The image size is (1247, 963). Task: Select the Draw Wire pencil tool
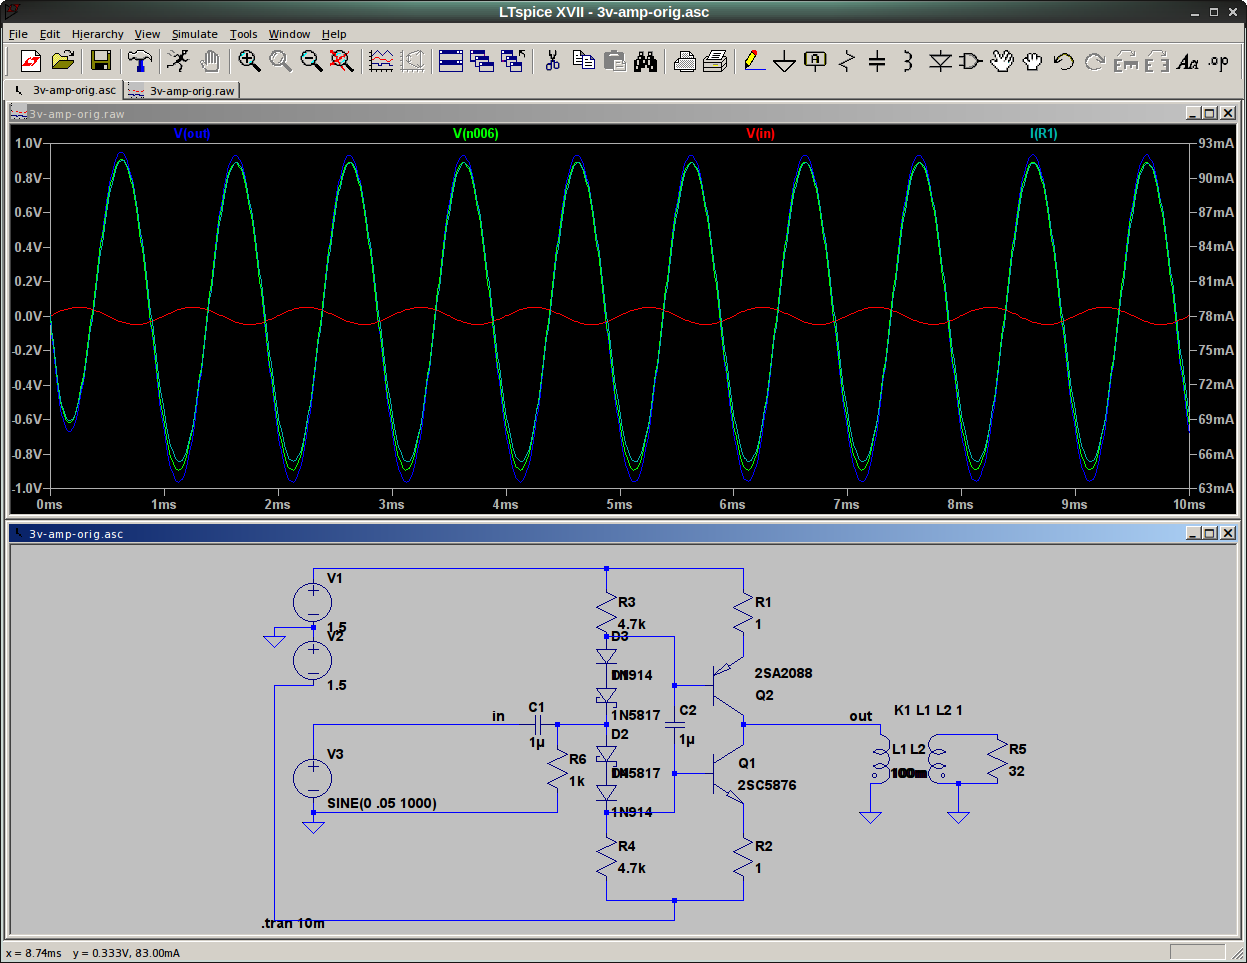coord(754,61)
